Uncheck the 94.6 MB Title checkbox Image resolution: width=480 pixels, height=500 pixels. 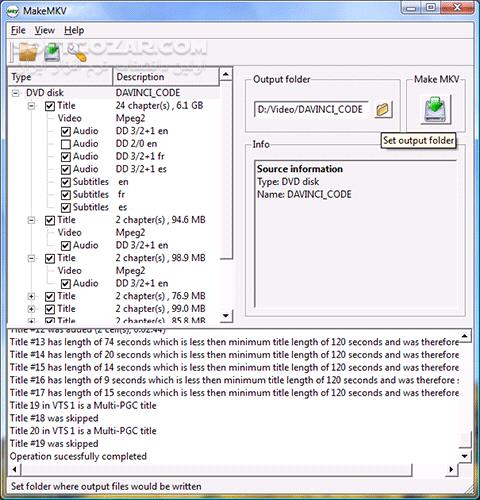coord(50,221)
